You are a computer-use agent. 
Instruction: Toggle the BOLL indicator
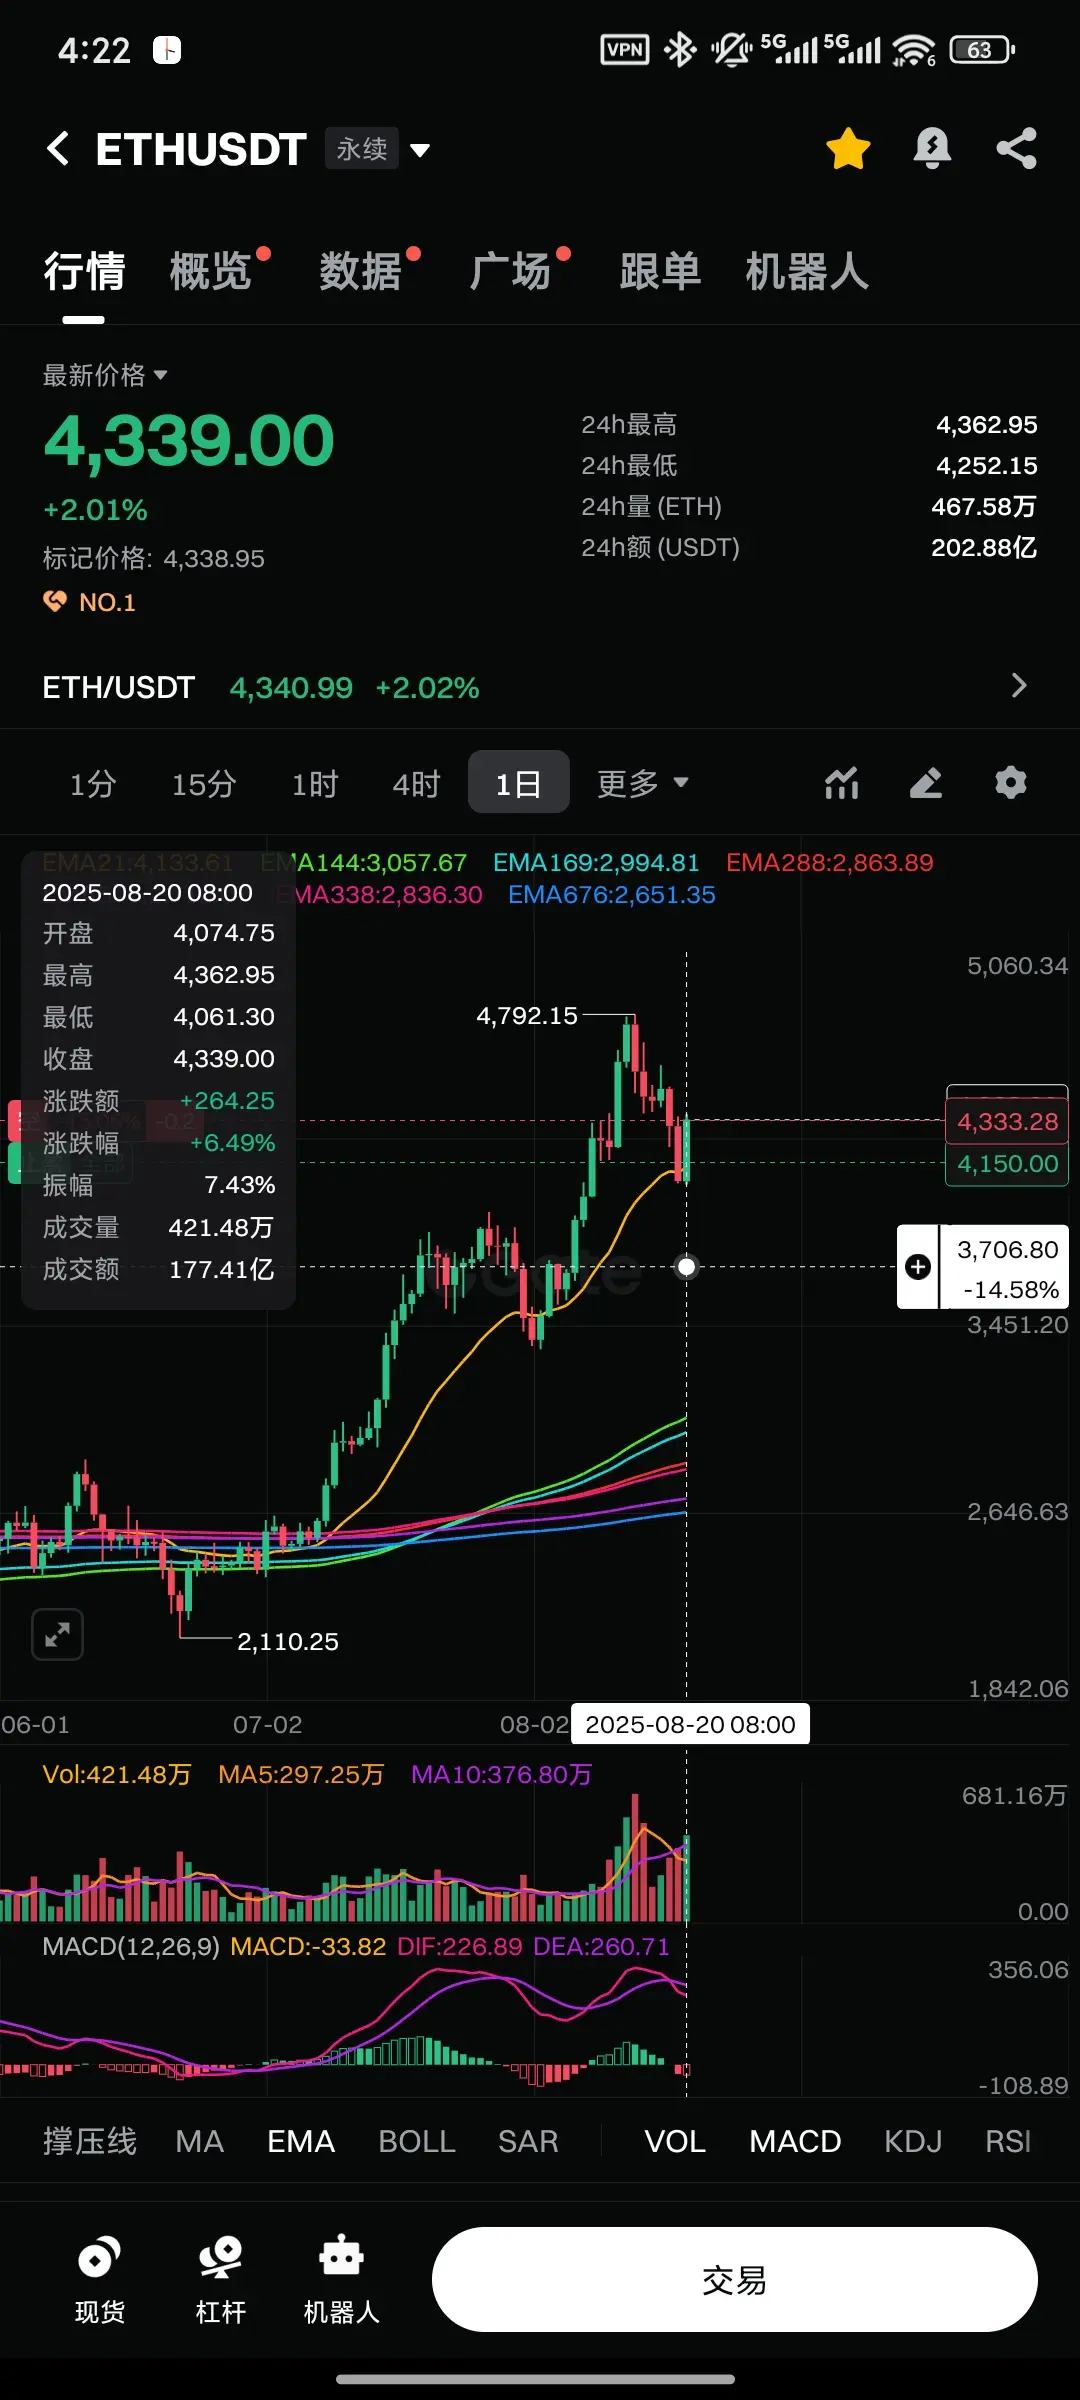(x=417, y=2141)
